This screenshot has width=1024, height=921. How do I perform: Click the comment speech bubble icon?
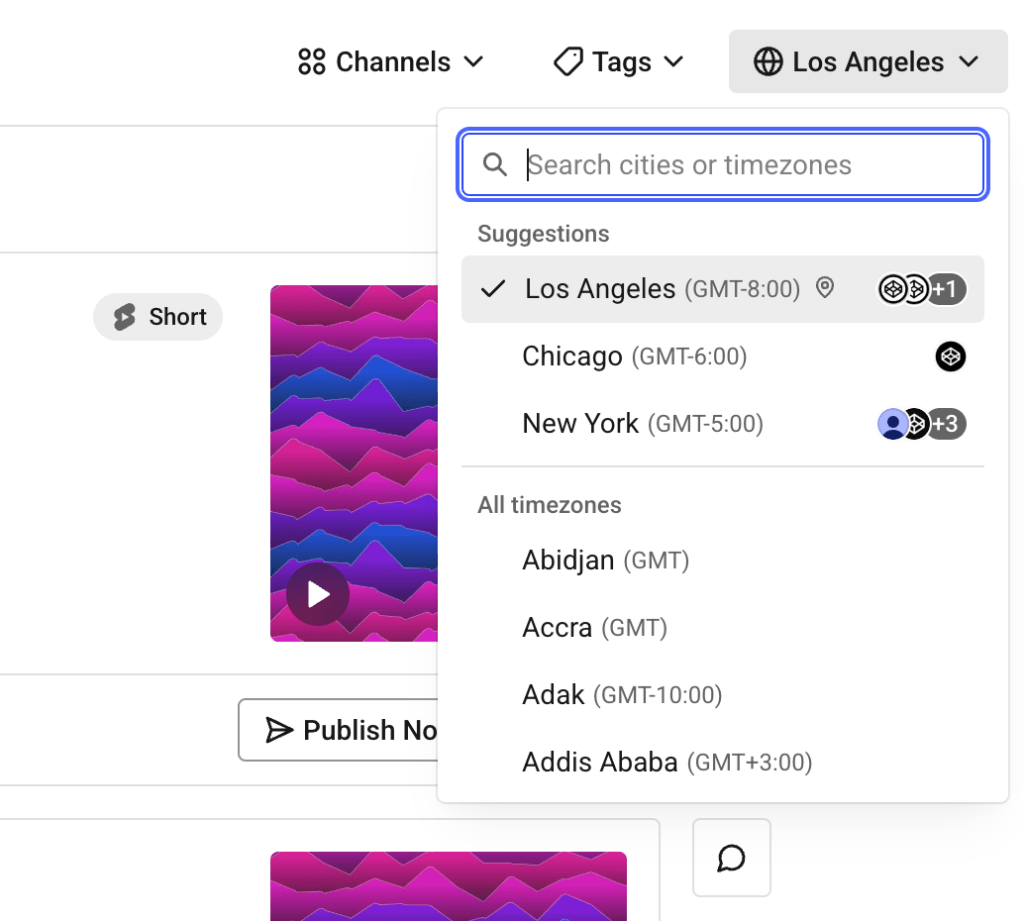tap(731, 857)
